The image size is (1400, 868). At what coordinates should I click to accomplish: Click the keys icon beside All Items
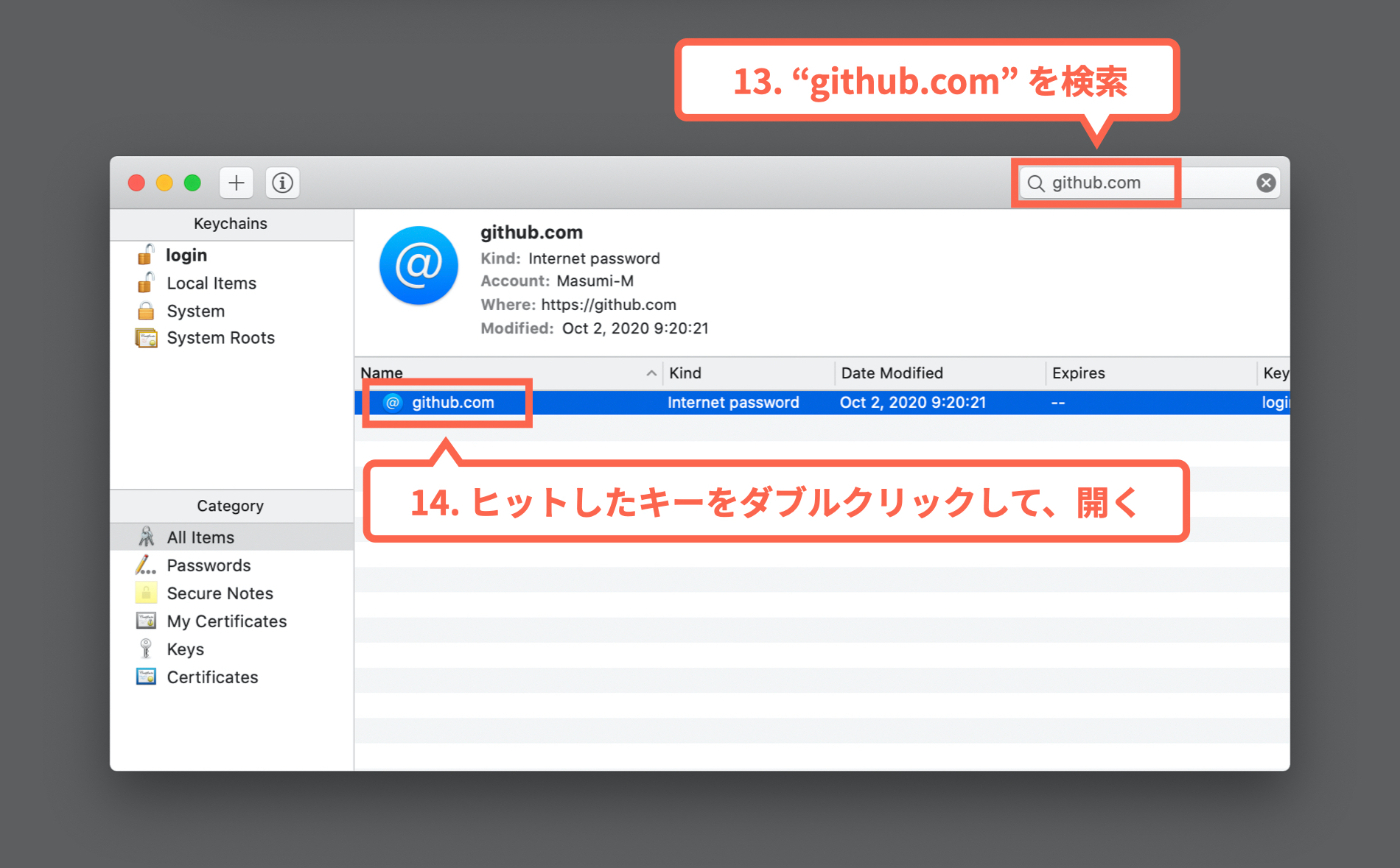click(146, 537)
